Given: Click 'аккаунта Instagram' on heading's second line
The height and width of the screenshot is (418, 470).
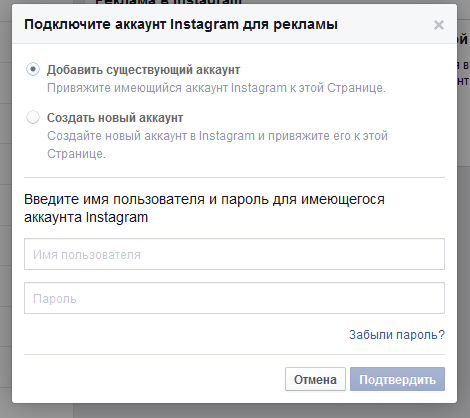Looking at the screenshot, I should 86,217.
